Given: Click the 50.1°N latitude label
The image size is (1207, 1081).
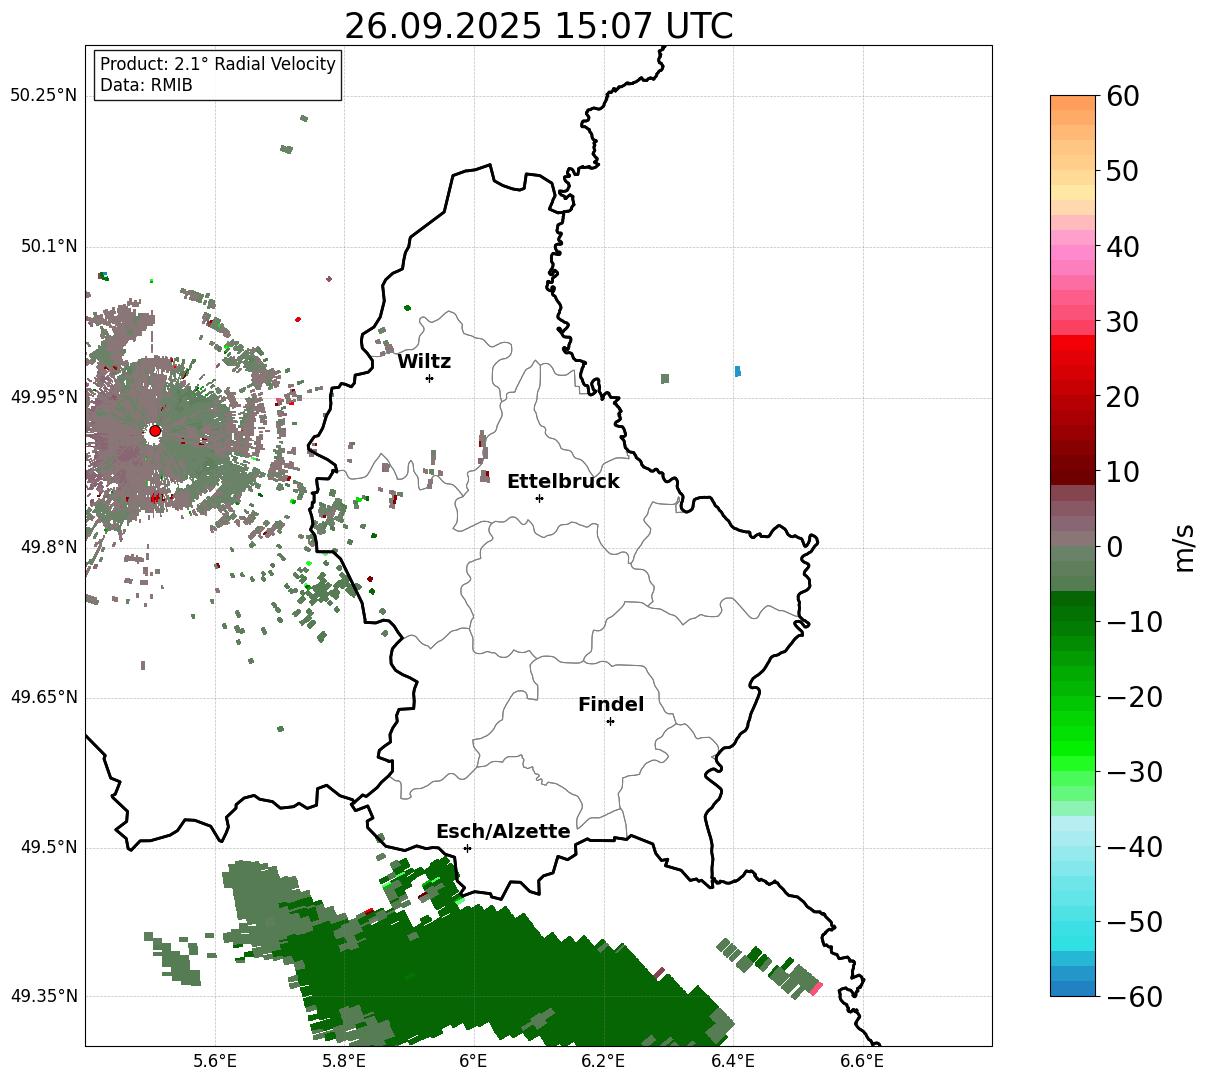Looking at the screenshot, I should [x=49, y=246].
